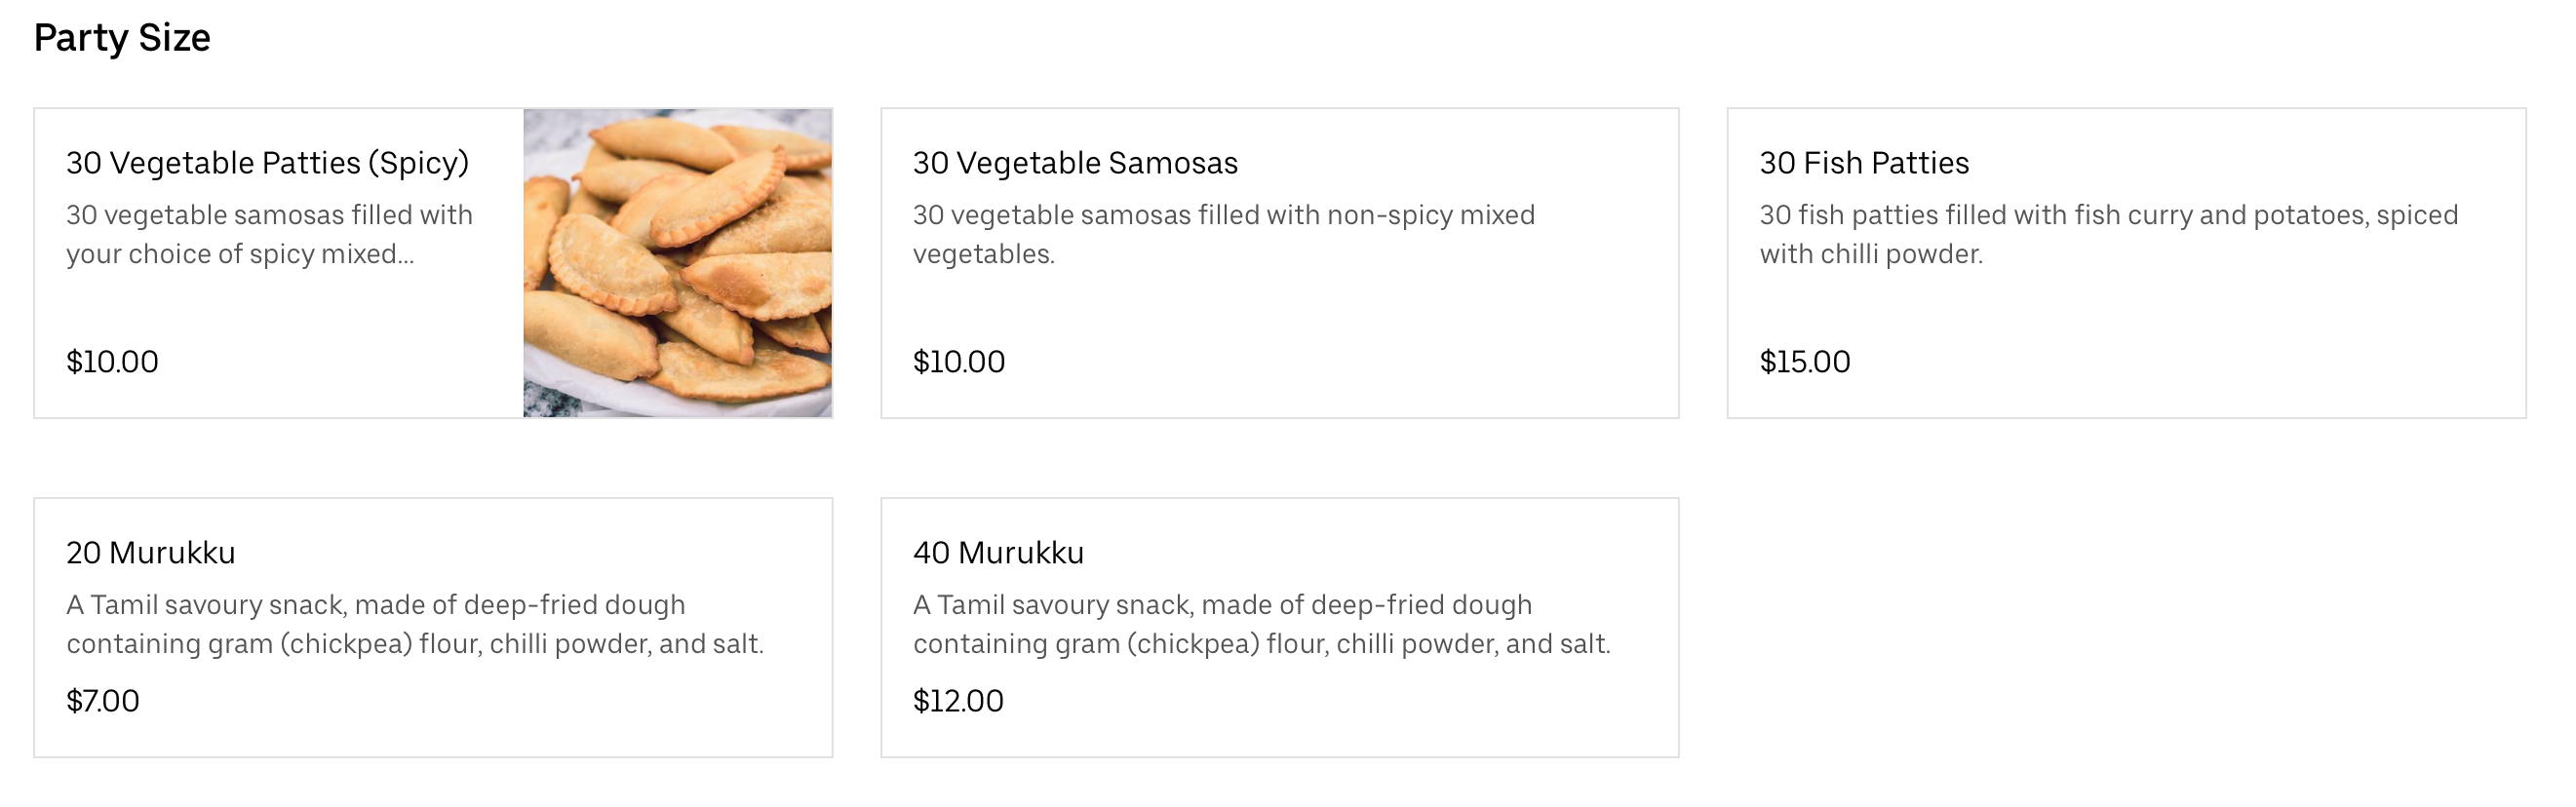
Task: Click the 20 Murukku Tamil snack description
Action: pyautogui.click(x=415, y=624)
